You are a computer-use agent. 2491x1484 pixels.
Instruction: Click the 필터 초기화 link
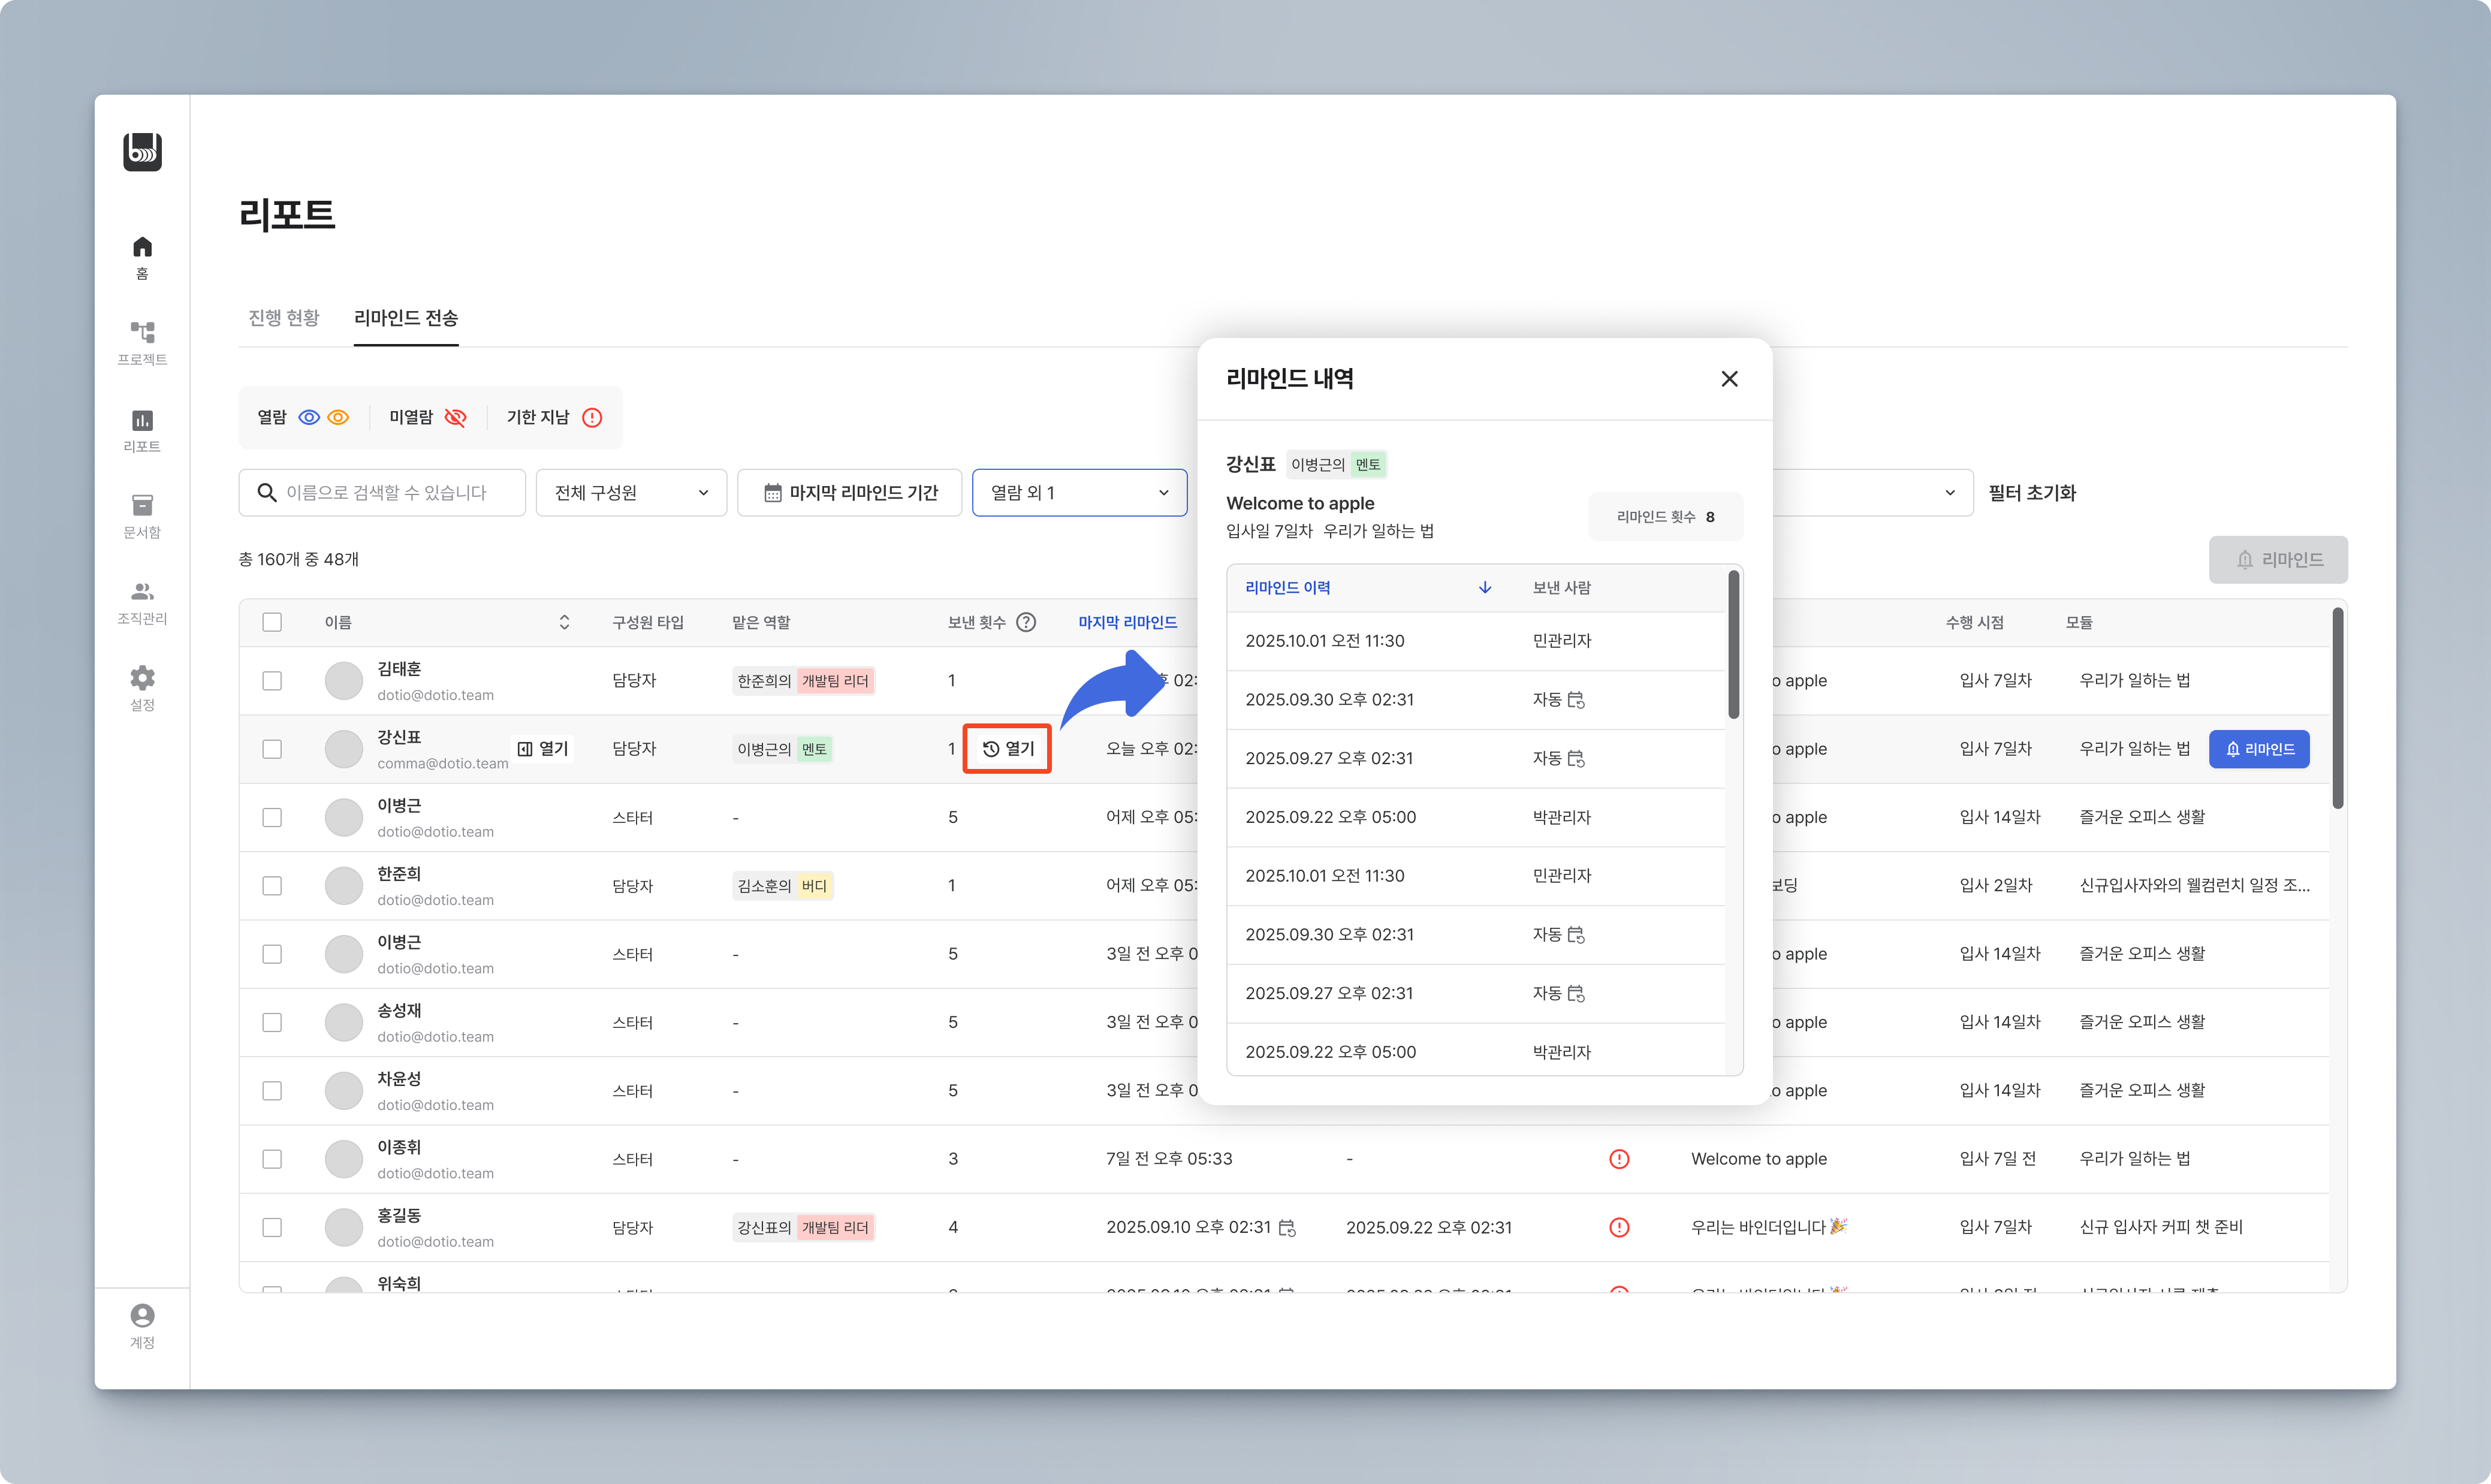[x=2032, y=493]
